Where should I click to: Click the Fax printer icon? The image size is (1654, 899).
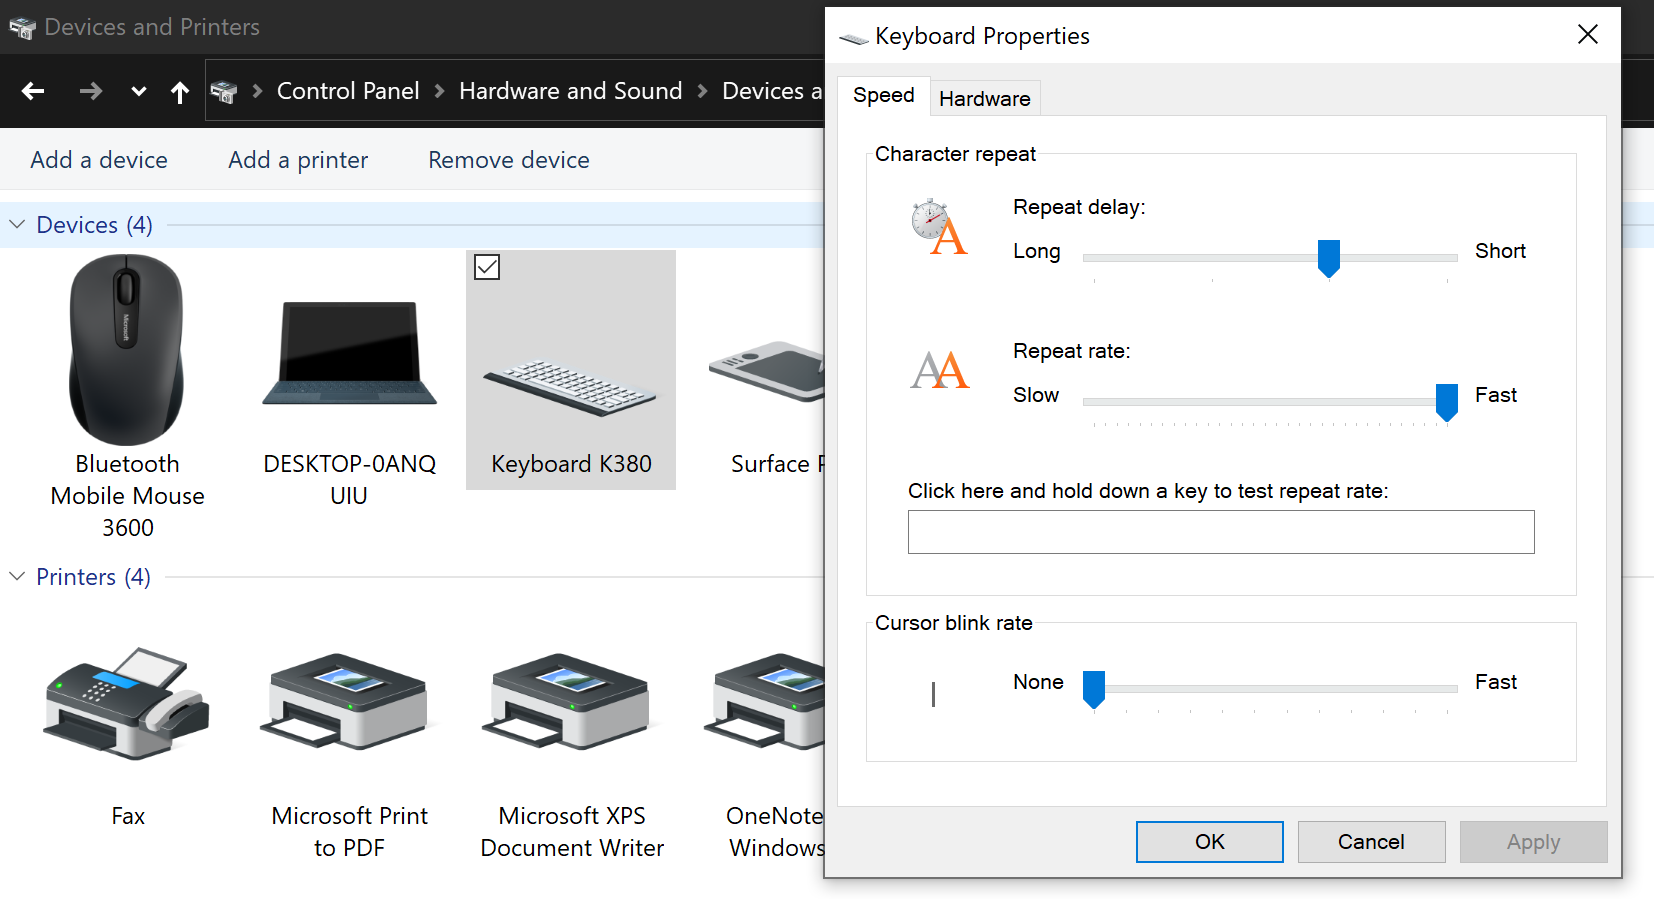tap(127, 705)
